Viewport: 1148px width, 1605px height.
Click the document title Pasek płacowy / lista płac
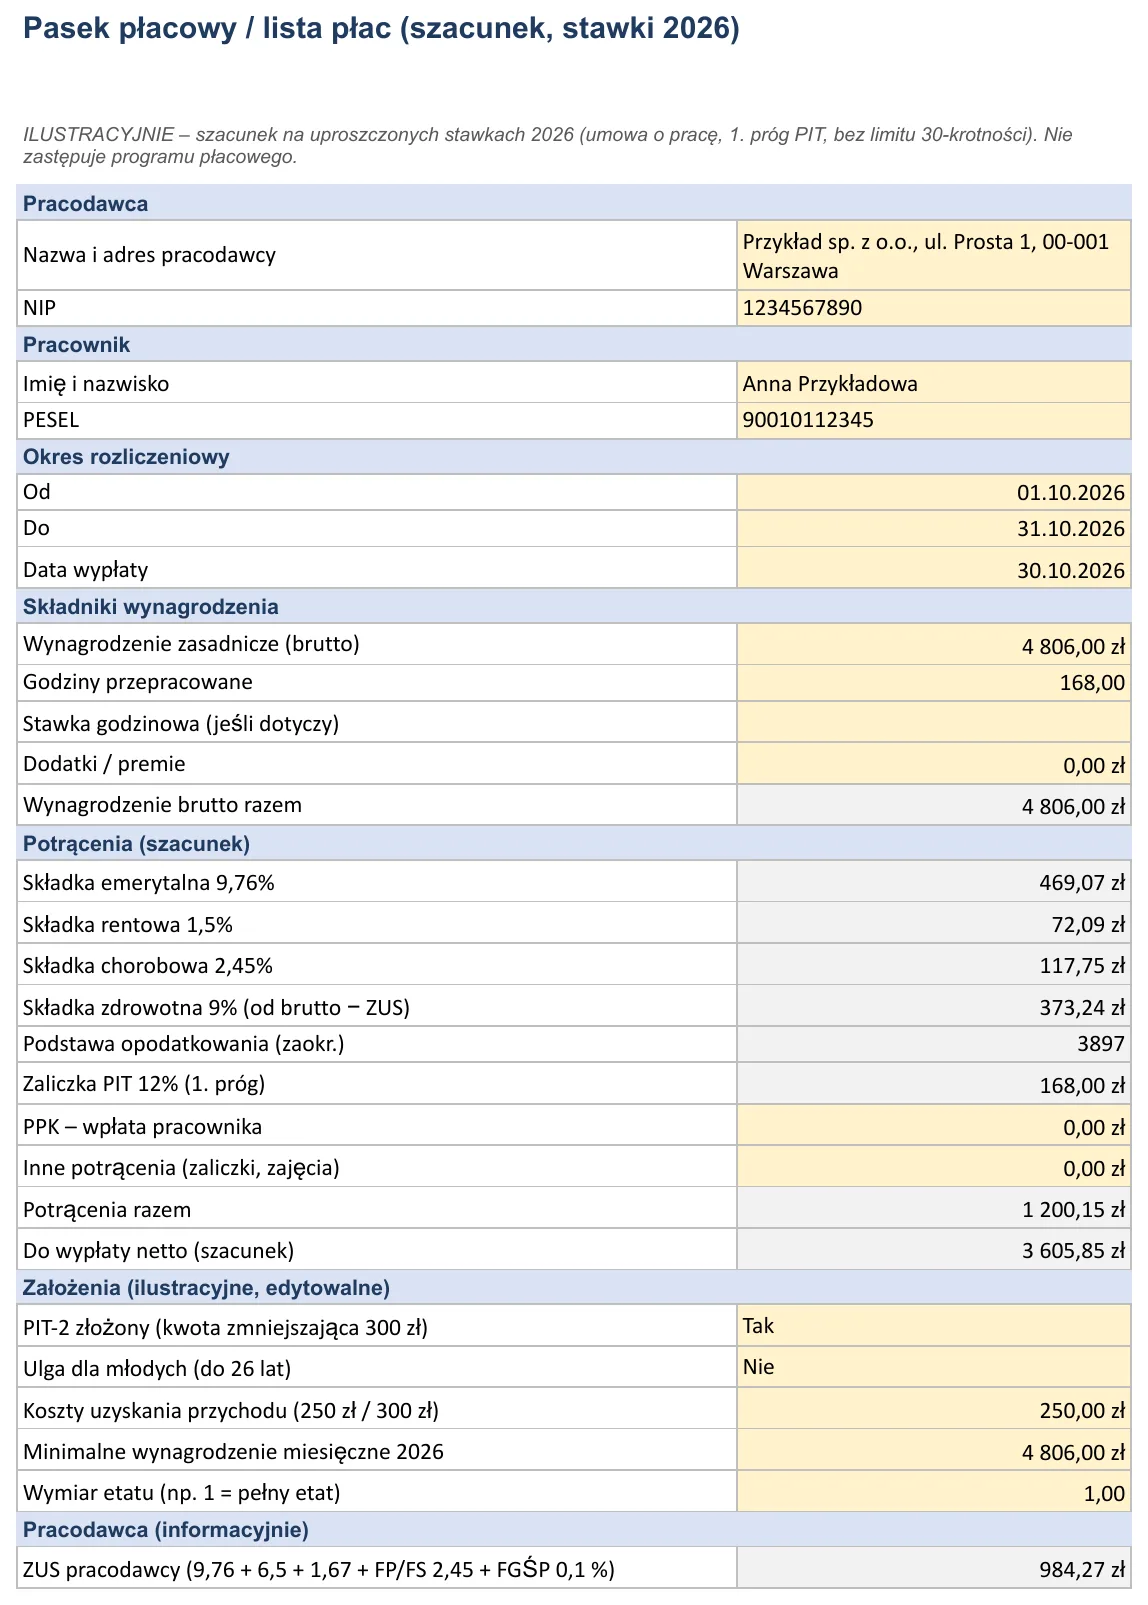click(381, 29)
